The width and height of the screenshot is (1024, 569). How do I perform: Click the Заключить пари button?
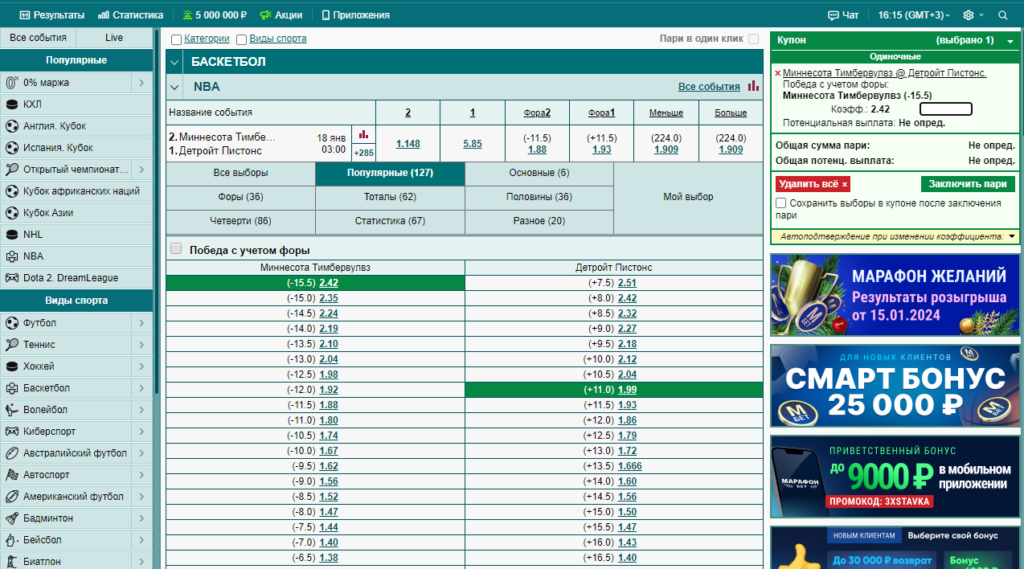[x=967, y=184]
